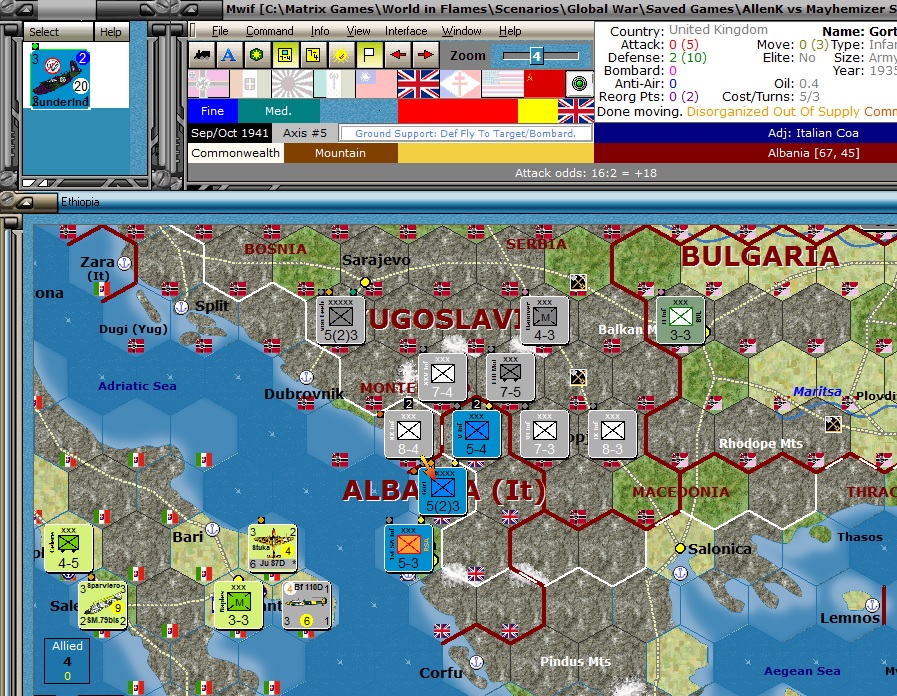
Task: Click the Commonwealth label
Action: [236, 153]
